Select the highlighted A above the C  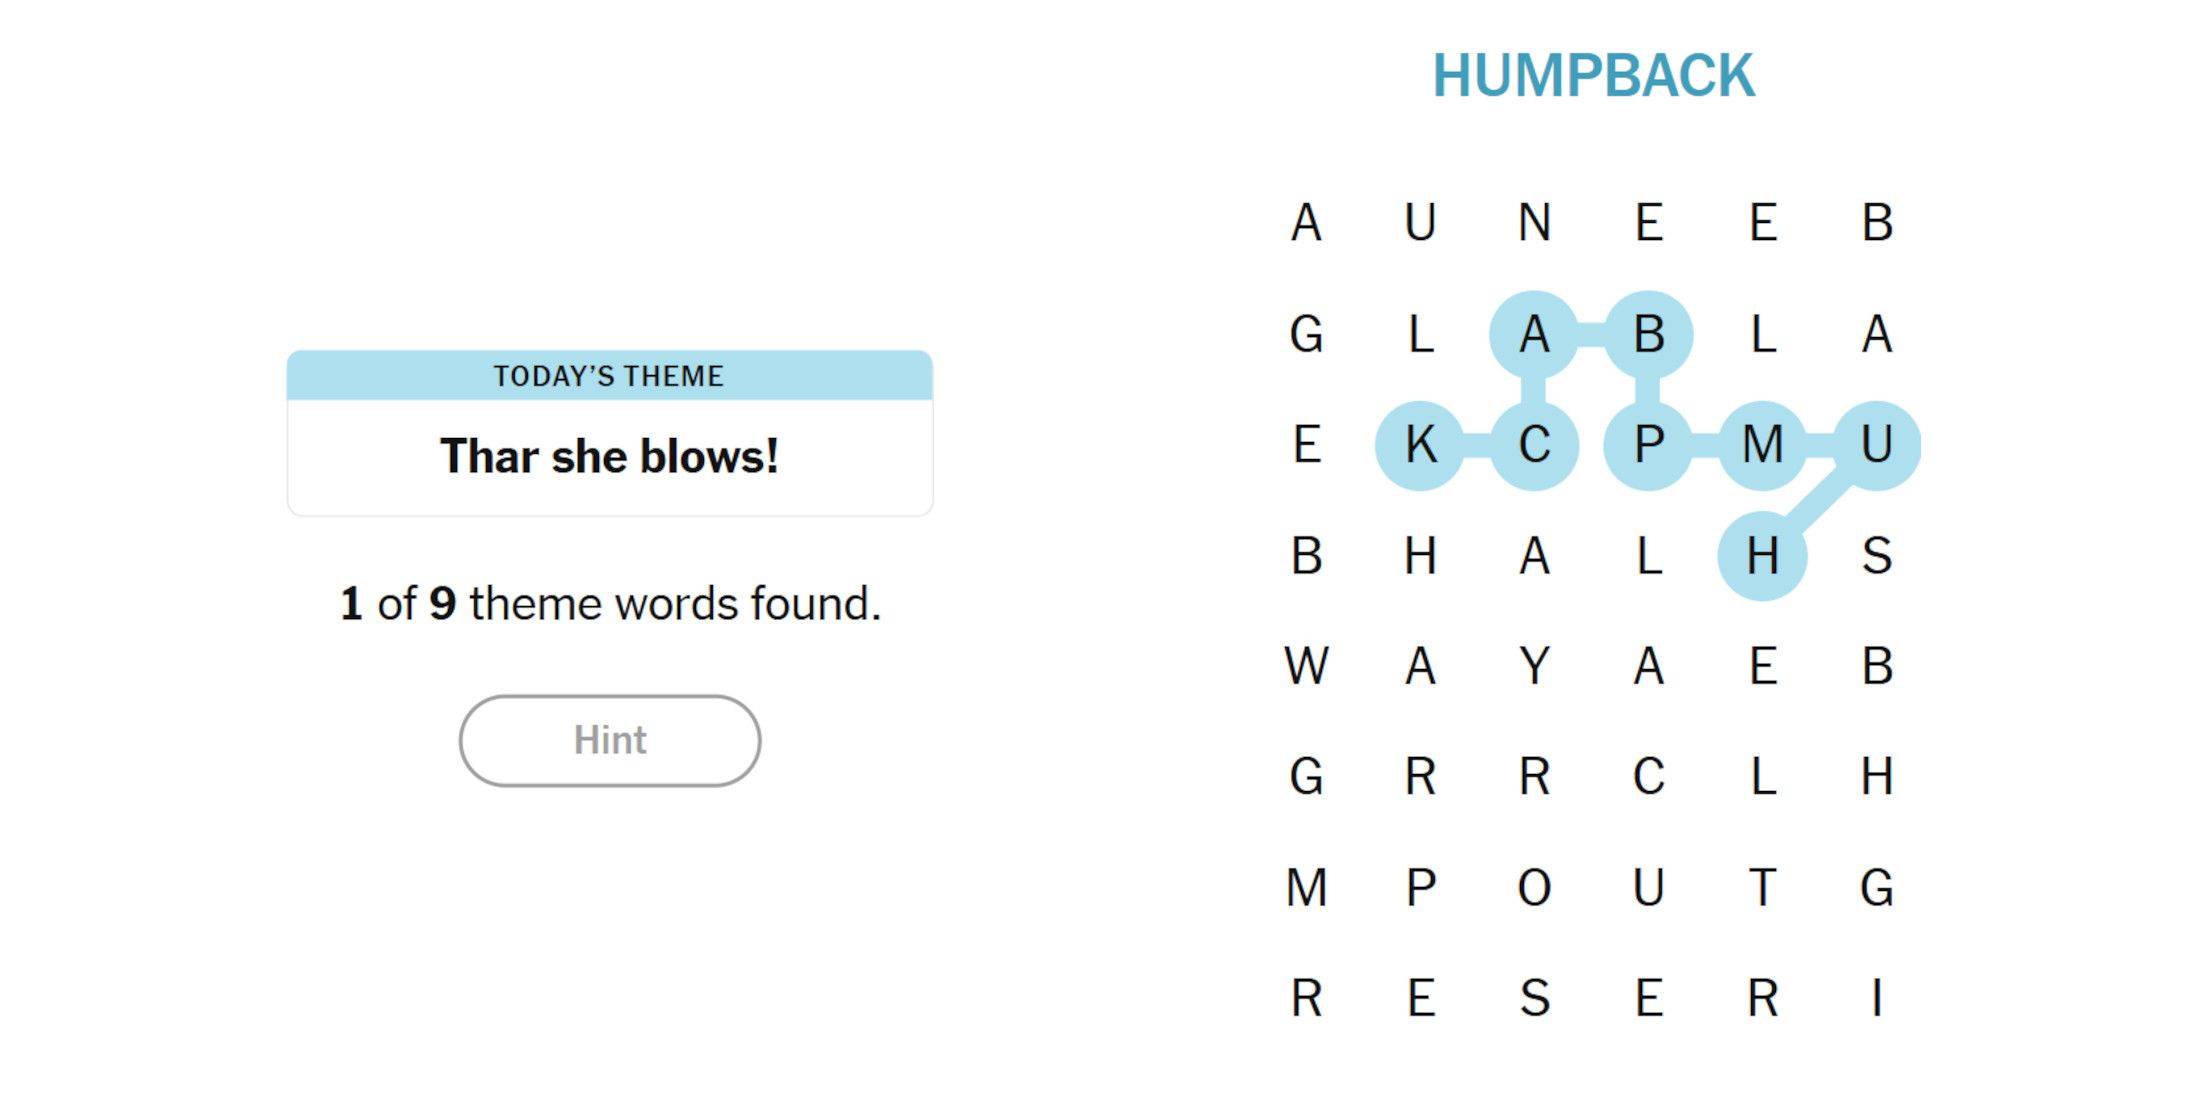click(x=1537, y=334)
